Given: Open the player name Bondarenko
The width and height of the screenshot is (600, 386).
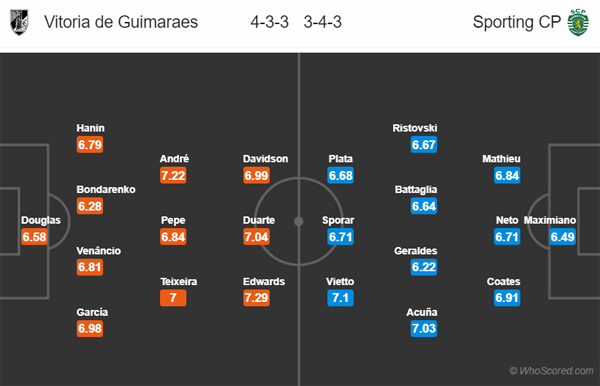Looking at the screenshot, I should pyautogui.click(x=106, y=189).
